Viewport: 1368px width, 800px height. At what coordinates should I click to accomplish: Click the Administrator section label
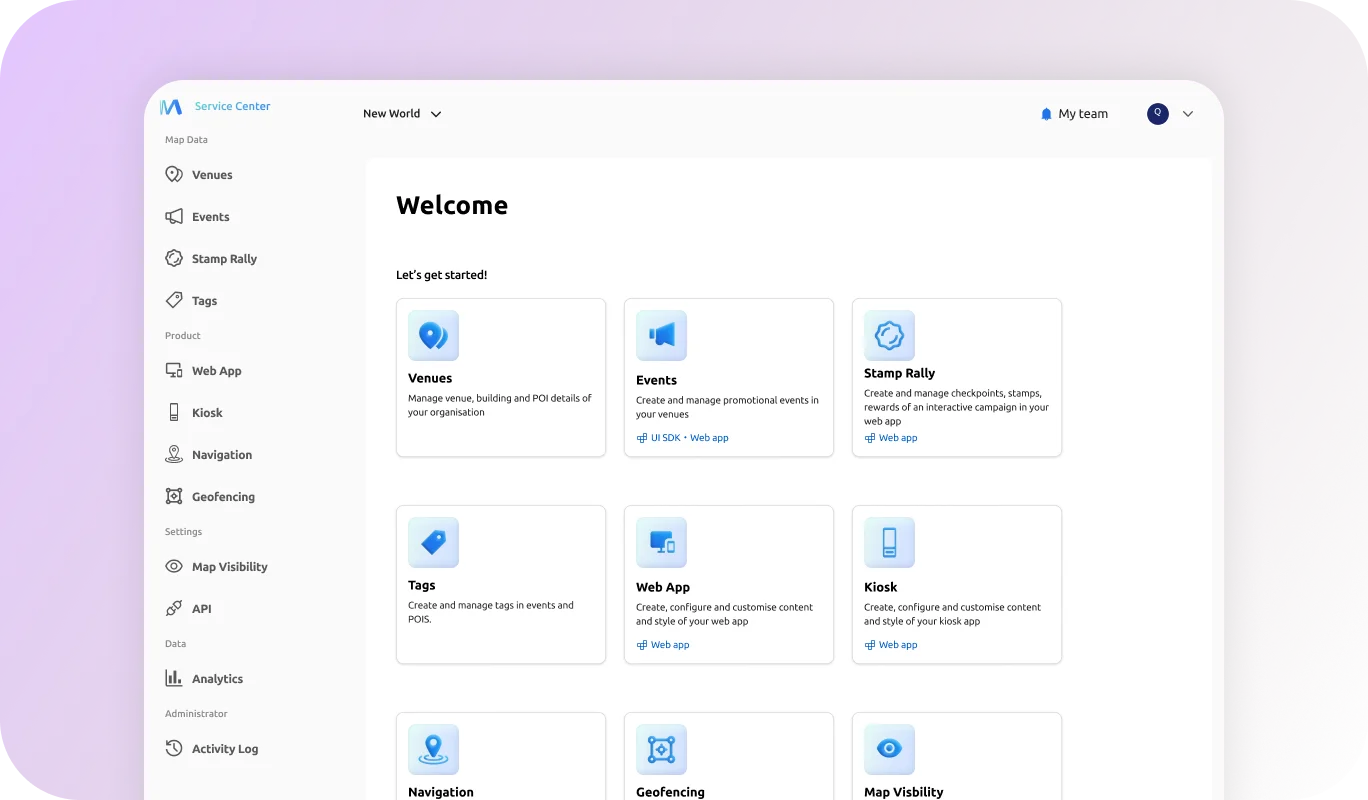[x=196, y=714]
